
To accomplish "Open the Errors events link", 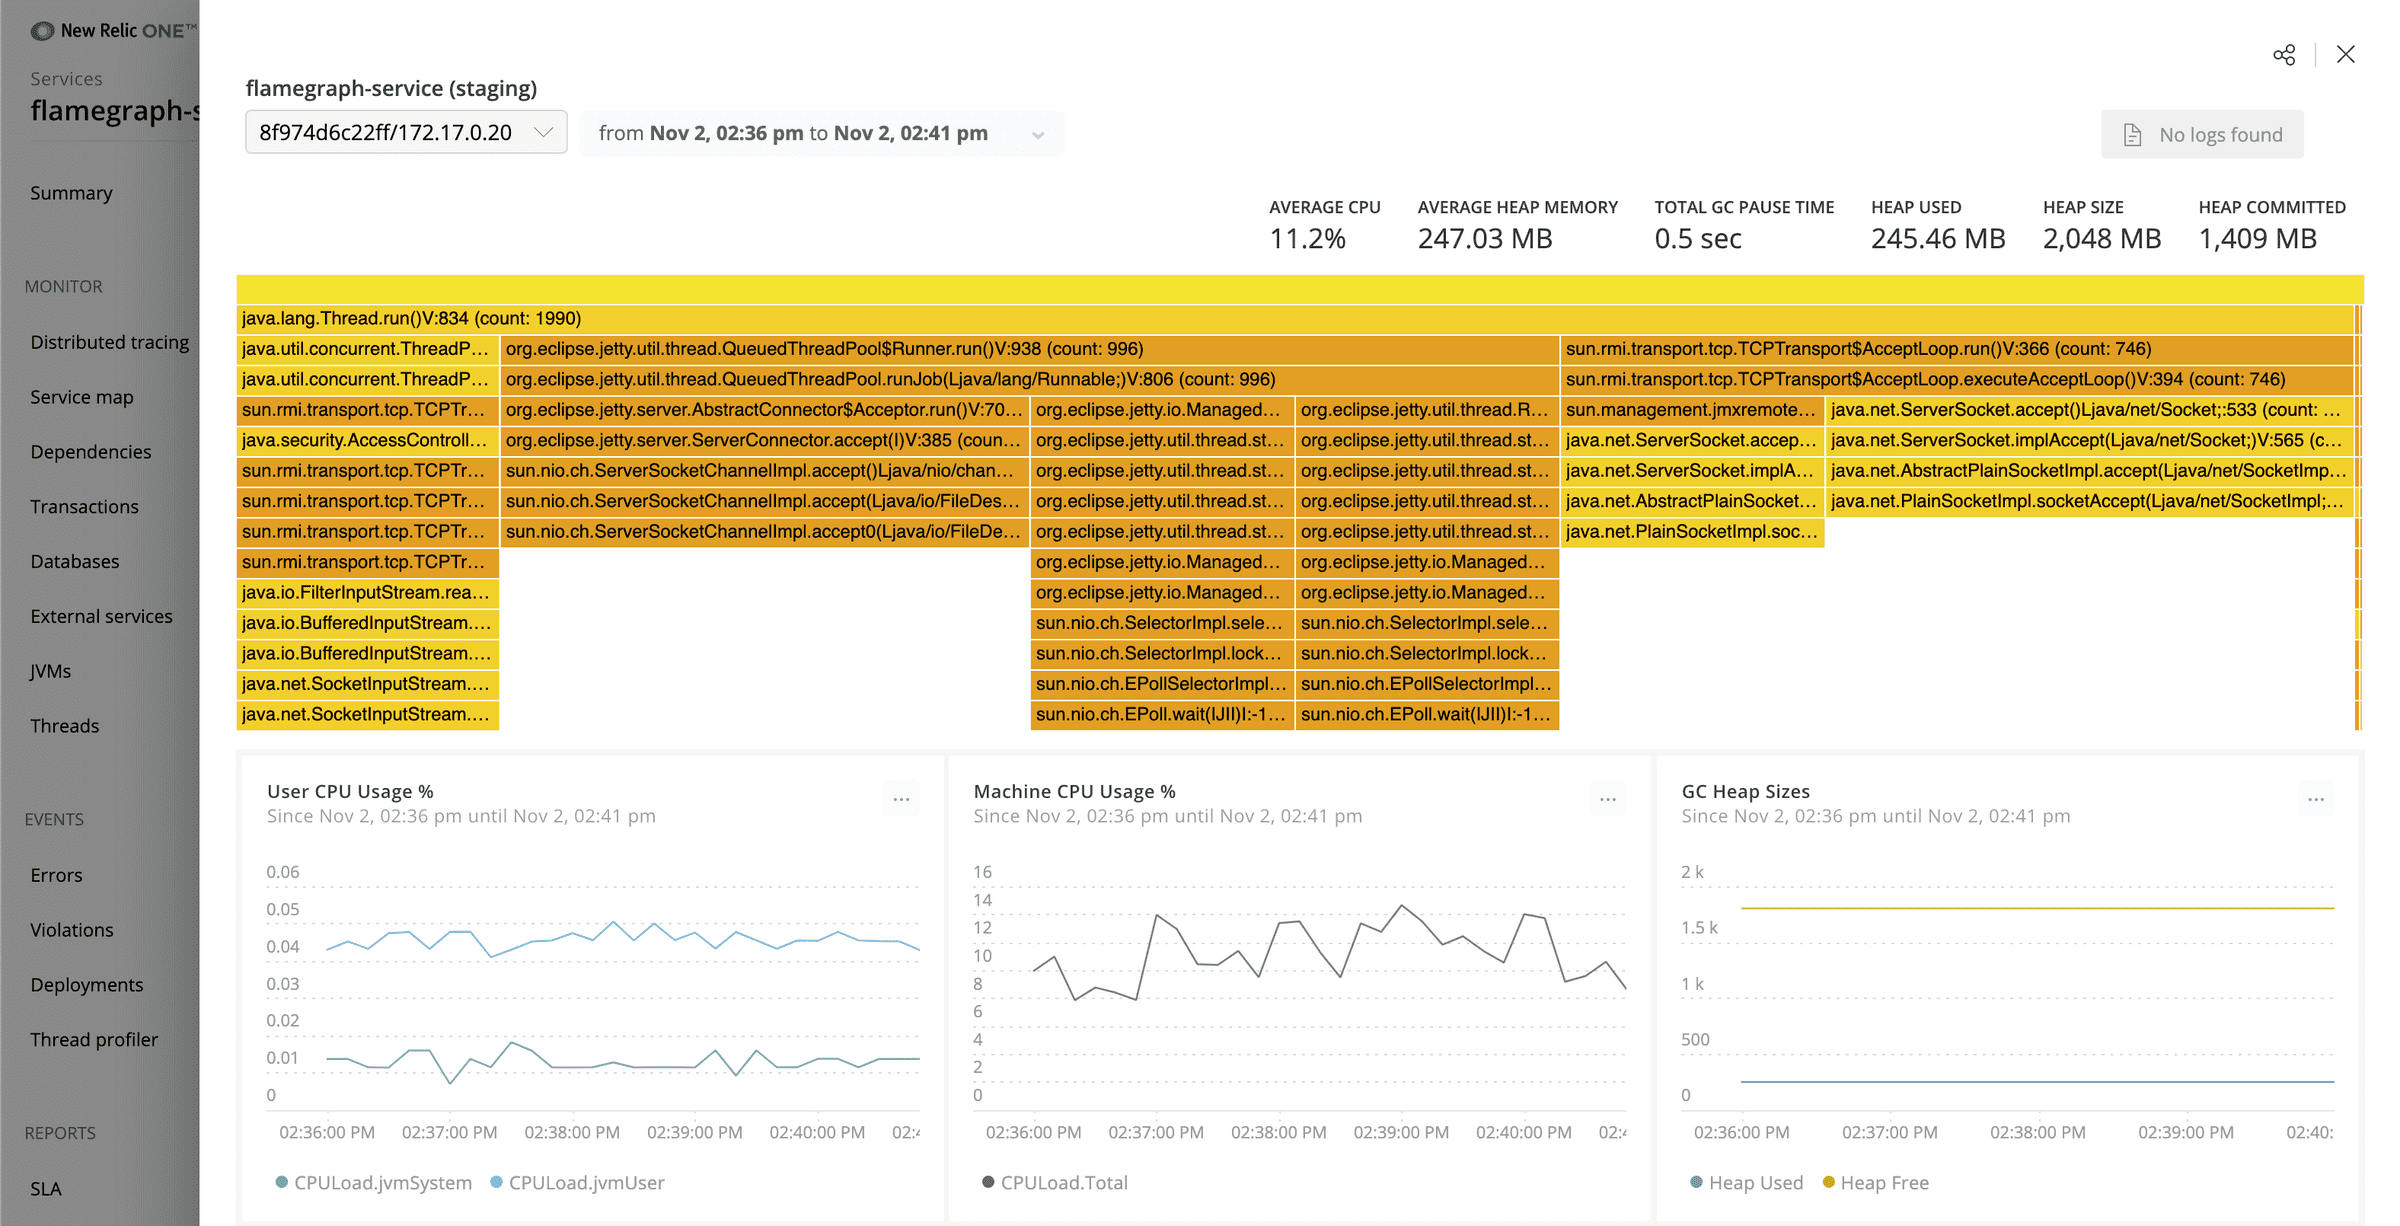I will pyautogui.click(x=56, y=875).
